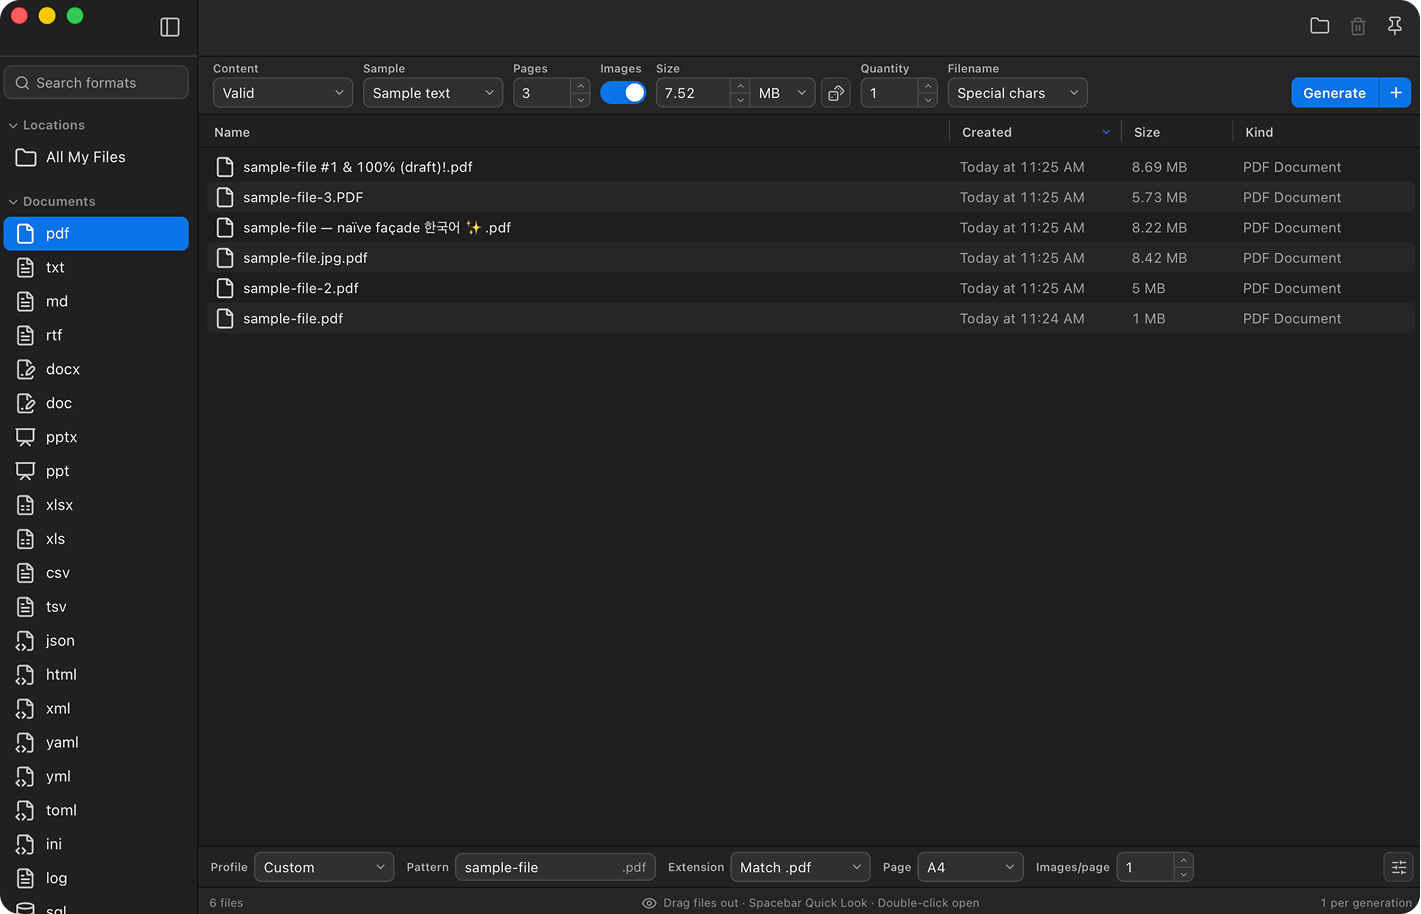The image size is (1421, 914).
Task: Click the 8.42 MB size cell
Action: click(1159, 258)
